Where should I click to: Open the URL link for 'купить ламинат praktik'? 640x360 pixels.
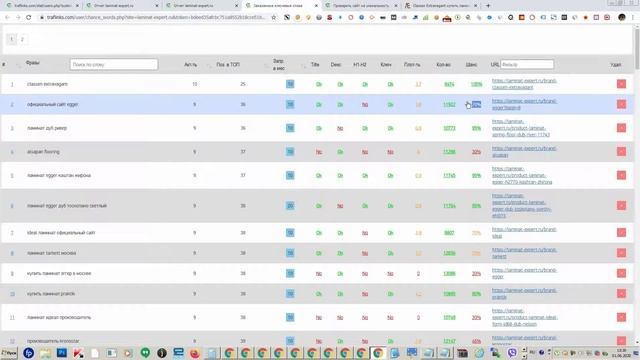coord(524,294)
